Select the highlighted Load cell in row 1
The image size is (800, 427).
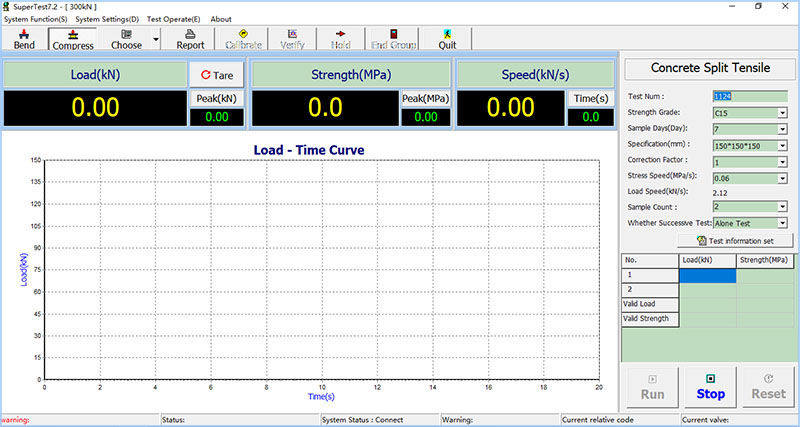pos(707,275)
